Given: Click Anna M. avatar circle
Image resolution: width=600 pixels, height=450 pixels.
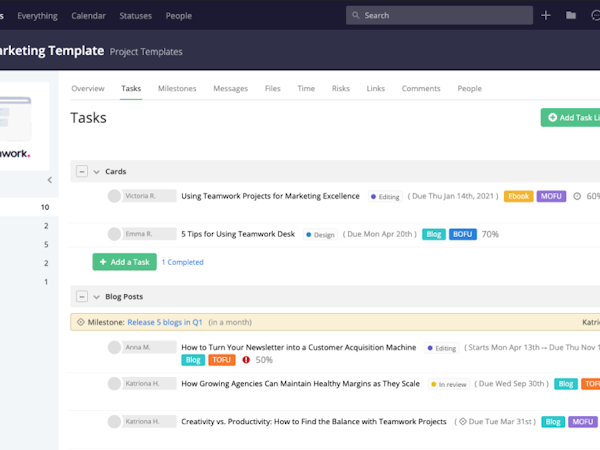Looking at the screenshot, I should tap(114, 347).
